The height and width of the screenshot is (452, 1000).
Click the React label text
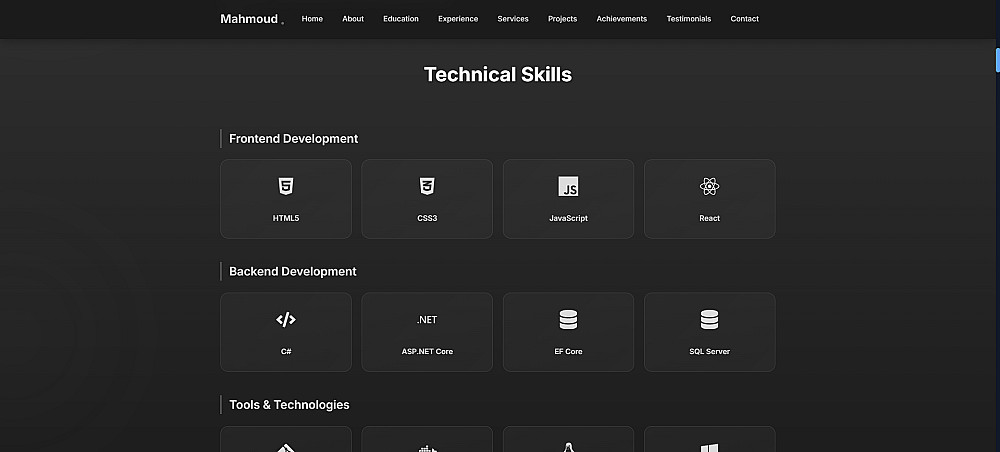click(709, 218)
